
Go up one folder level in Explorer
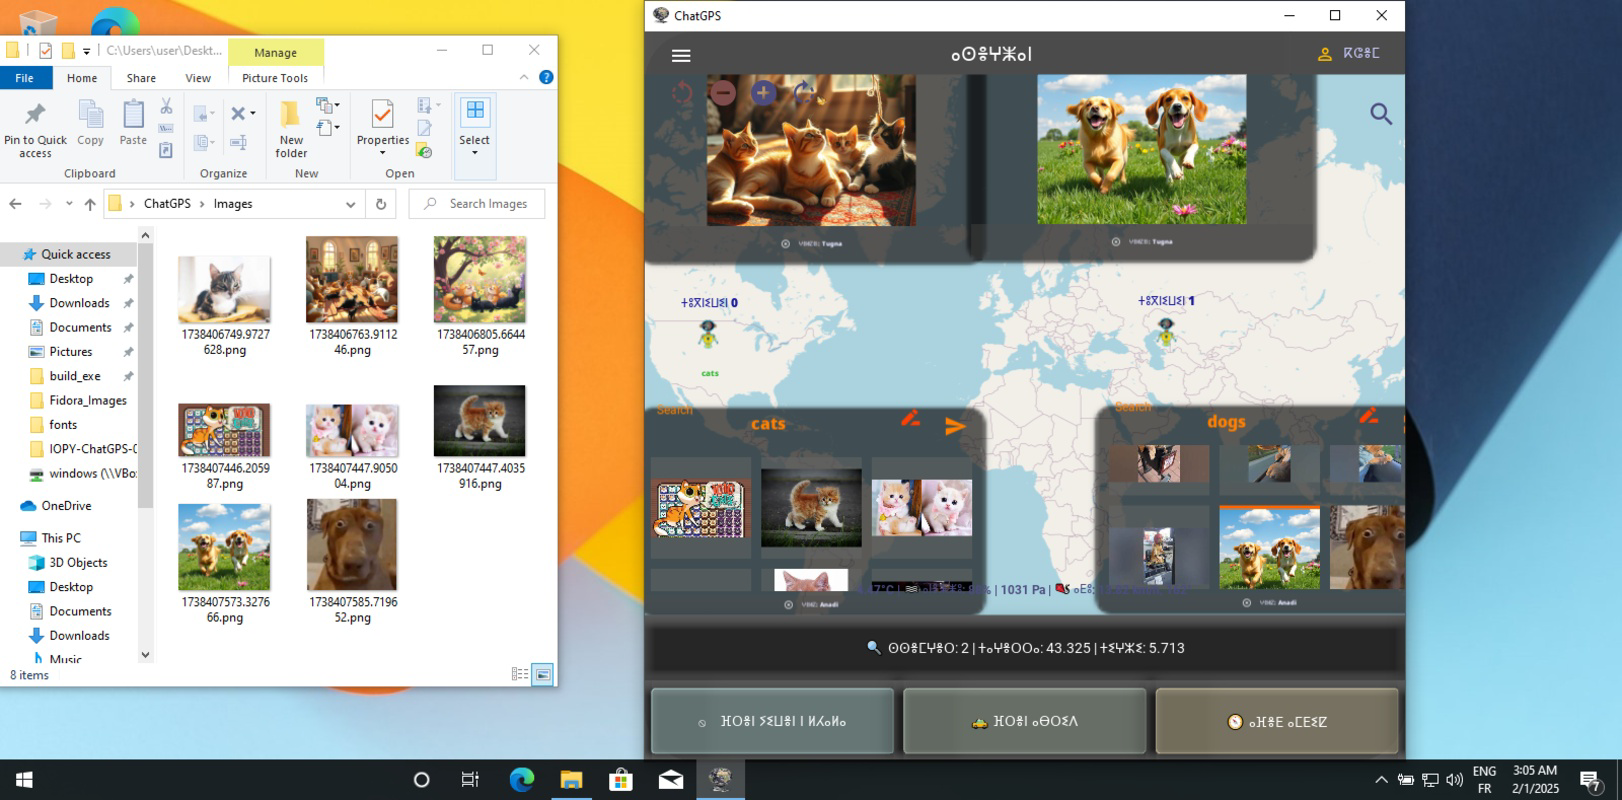click(90, 204)
